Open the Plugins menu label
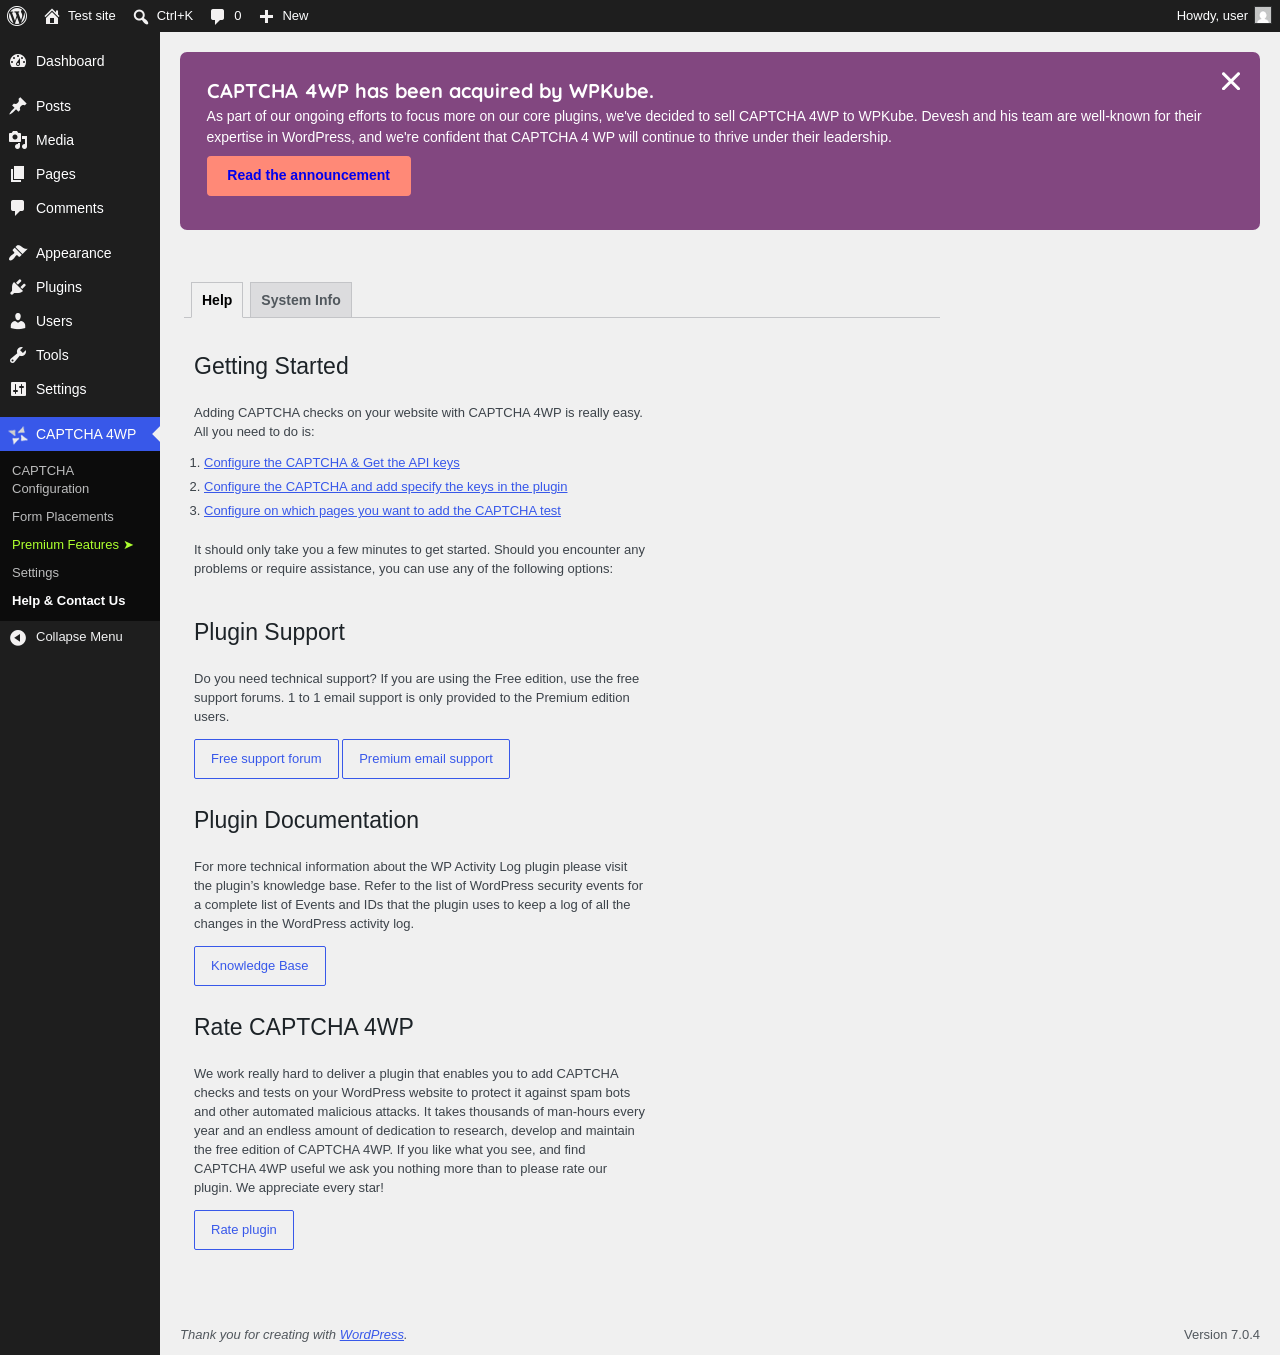 (x=59, y=287)
